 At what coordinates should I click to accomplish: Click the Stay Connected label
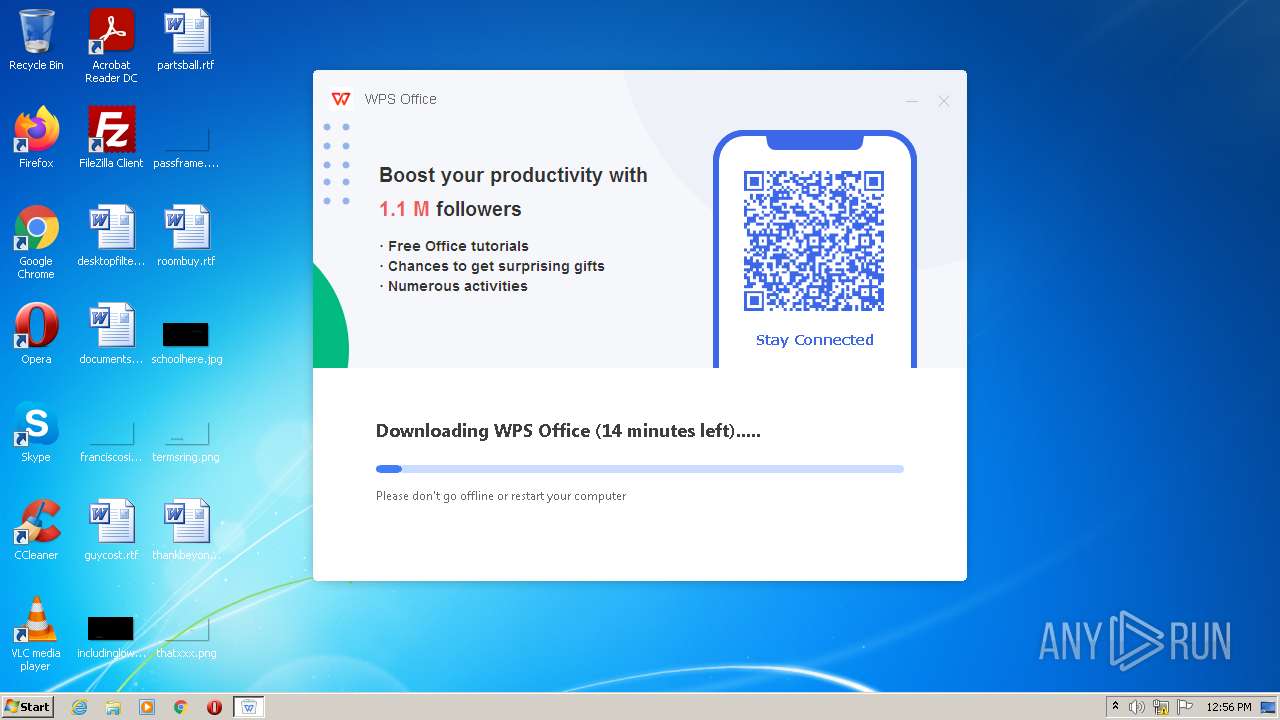click(815, 340)
